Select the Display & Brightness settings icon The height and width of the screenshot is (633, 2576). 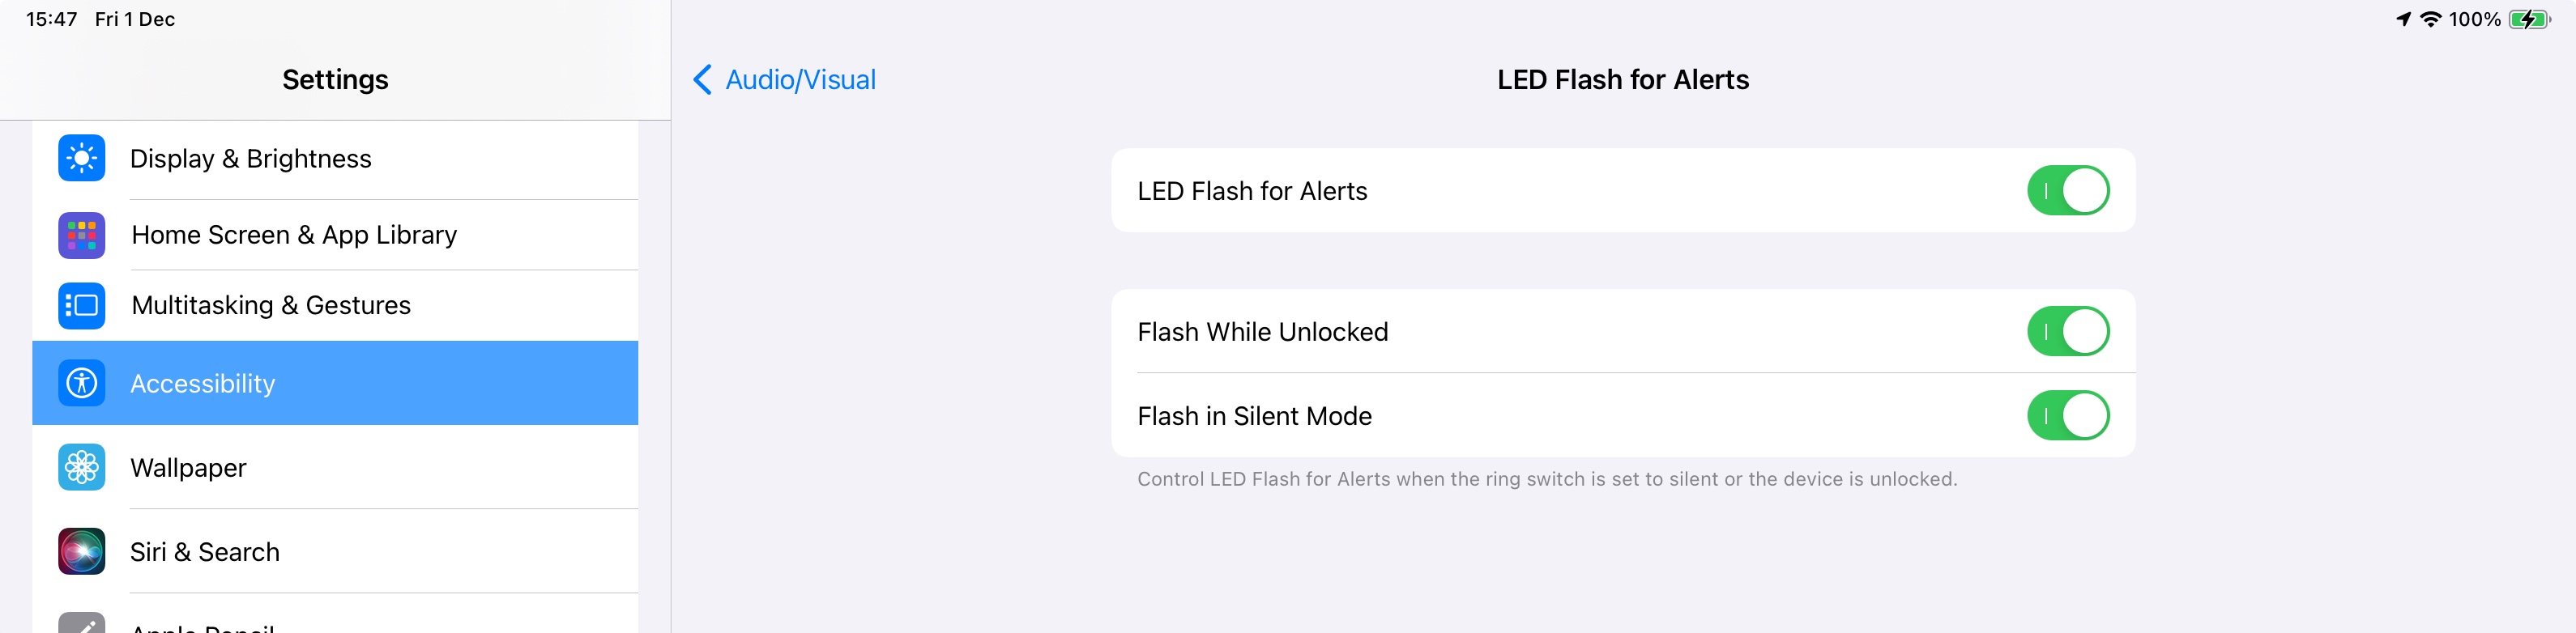[x=81, y=157]
